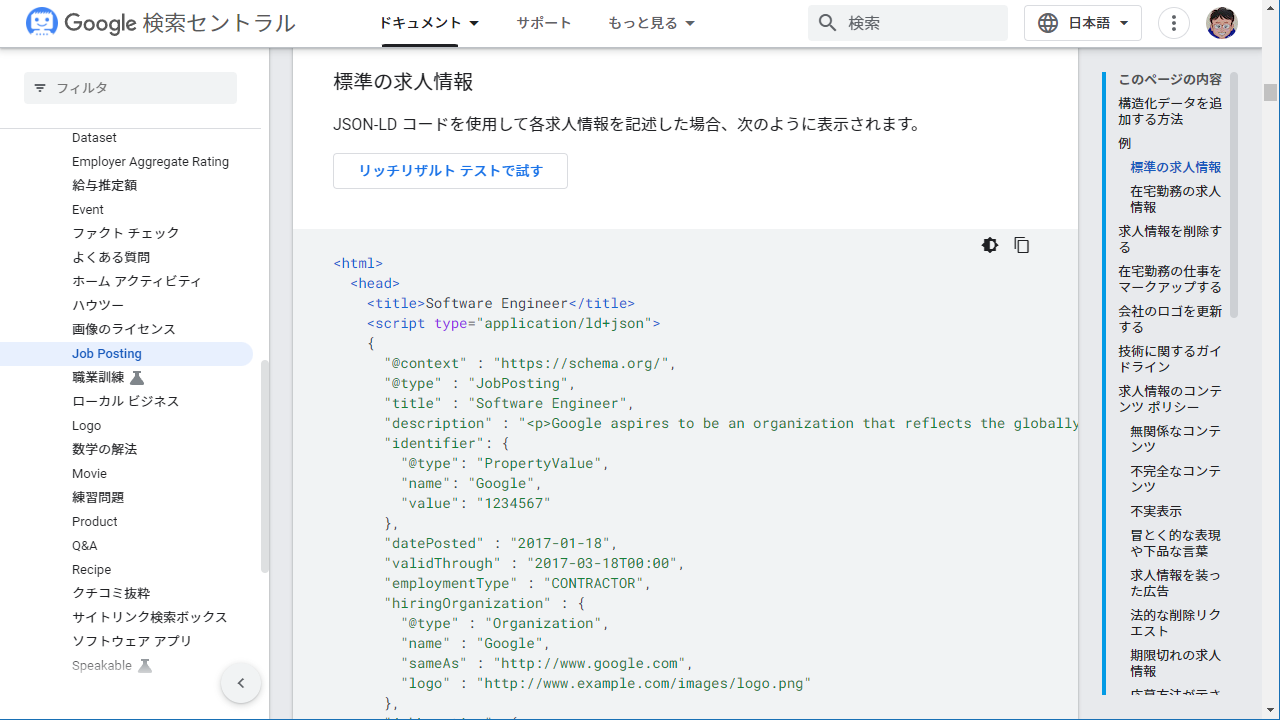Click the filter icon in sidebar
Image resolution: width=1280 pixels, height=720 pixels.
pos(40,88)
